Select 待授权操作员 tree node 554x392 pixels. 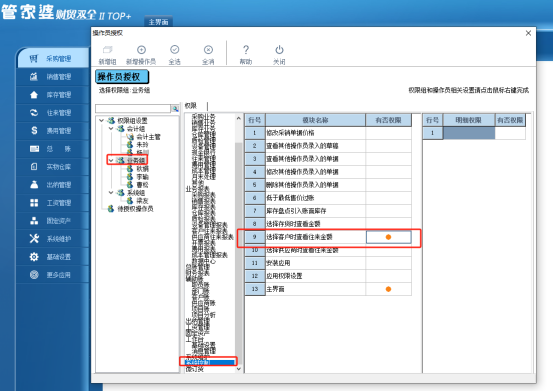pos(135,209)
